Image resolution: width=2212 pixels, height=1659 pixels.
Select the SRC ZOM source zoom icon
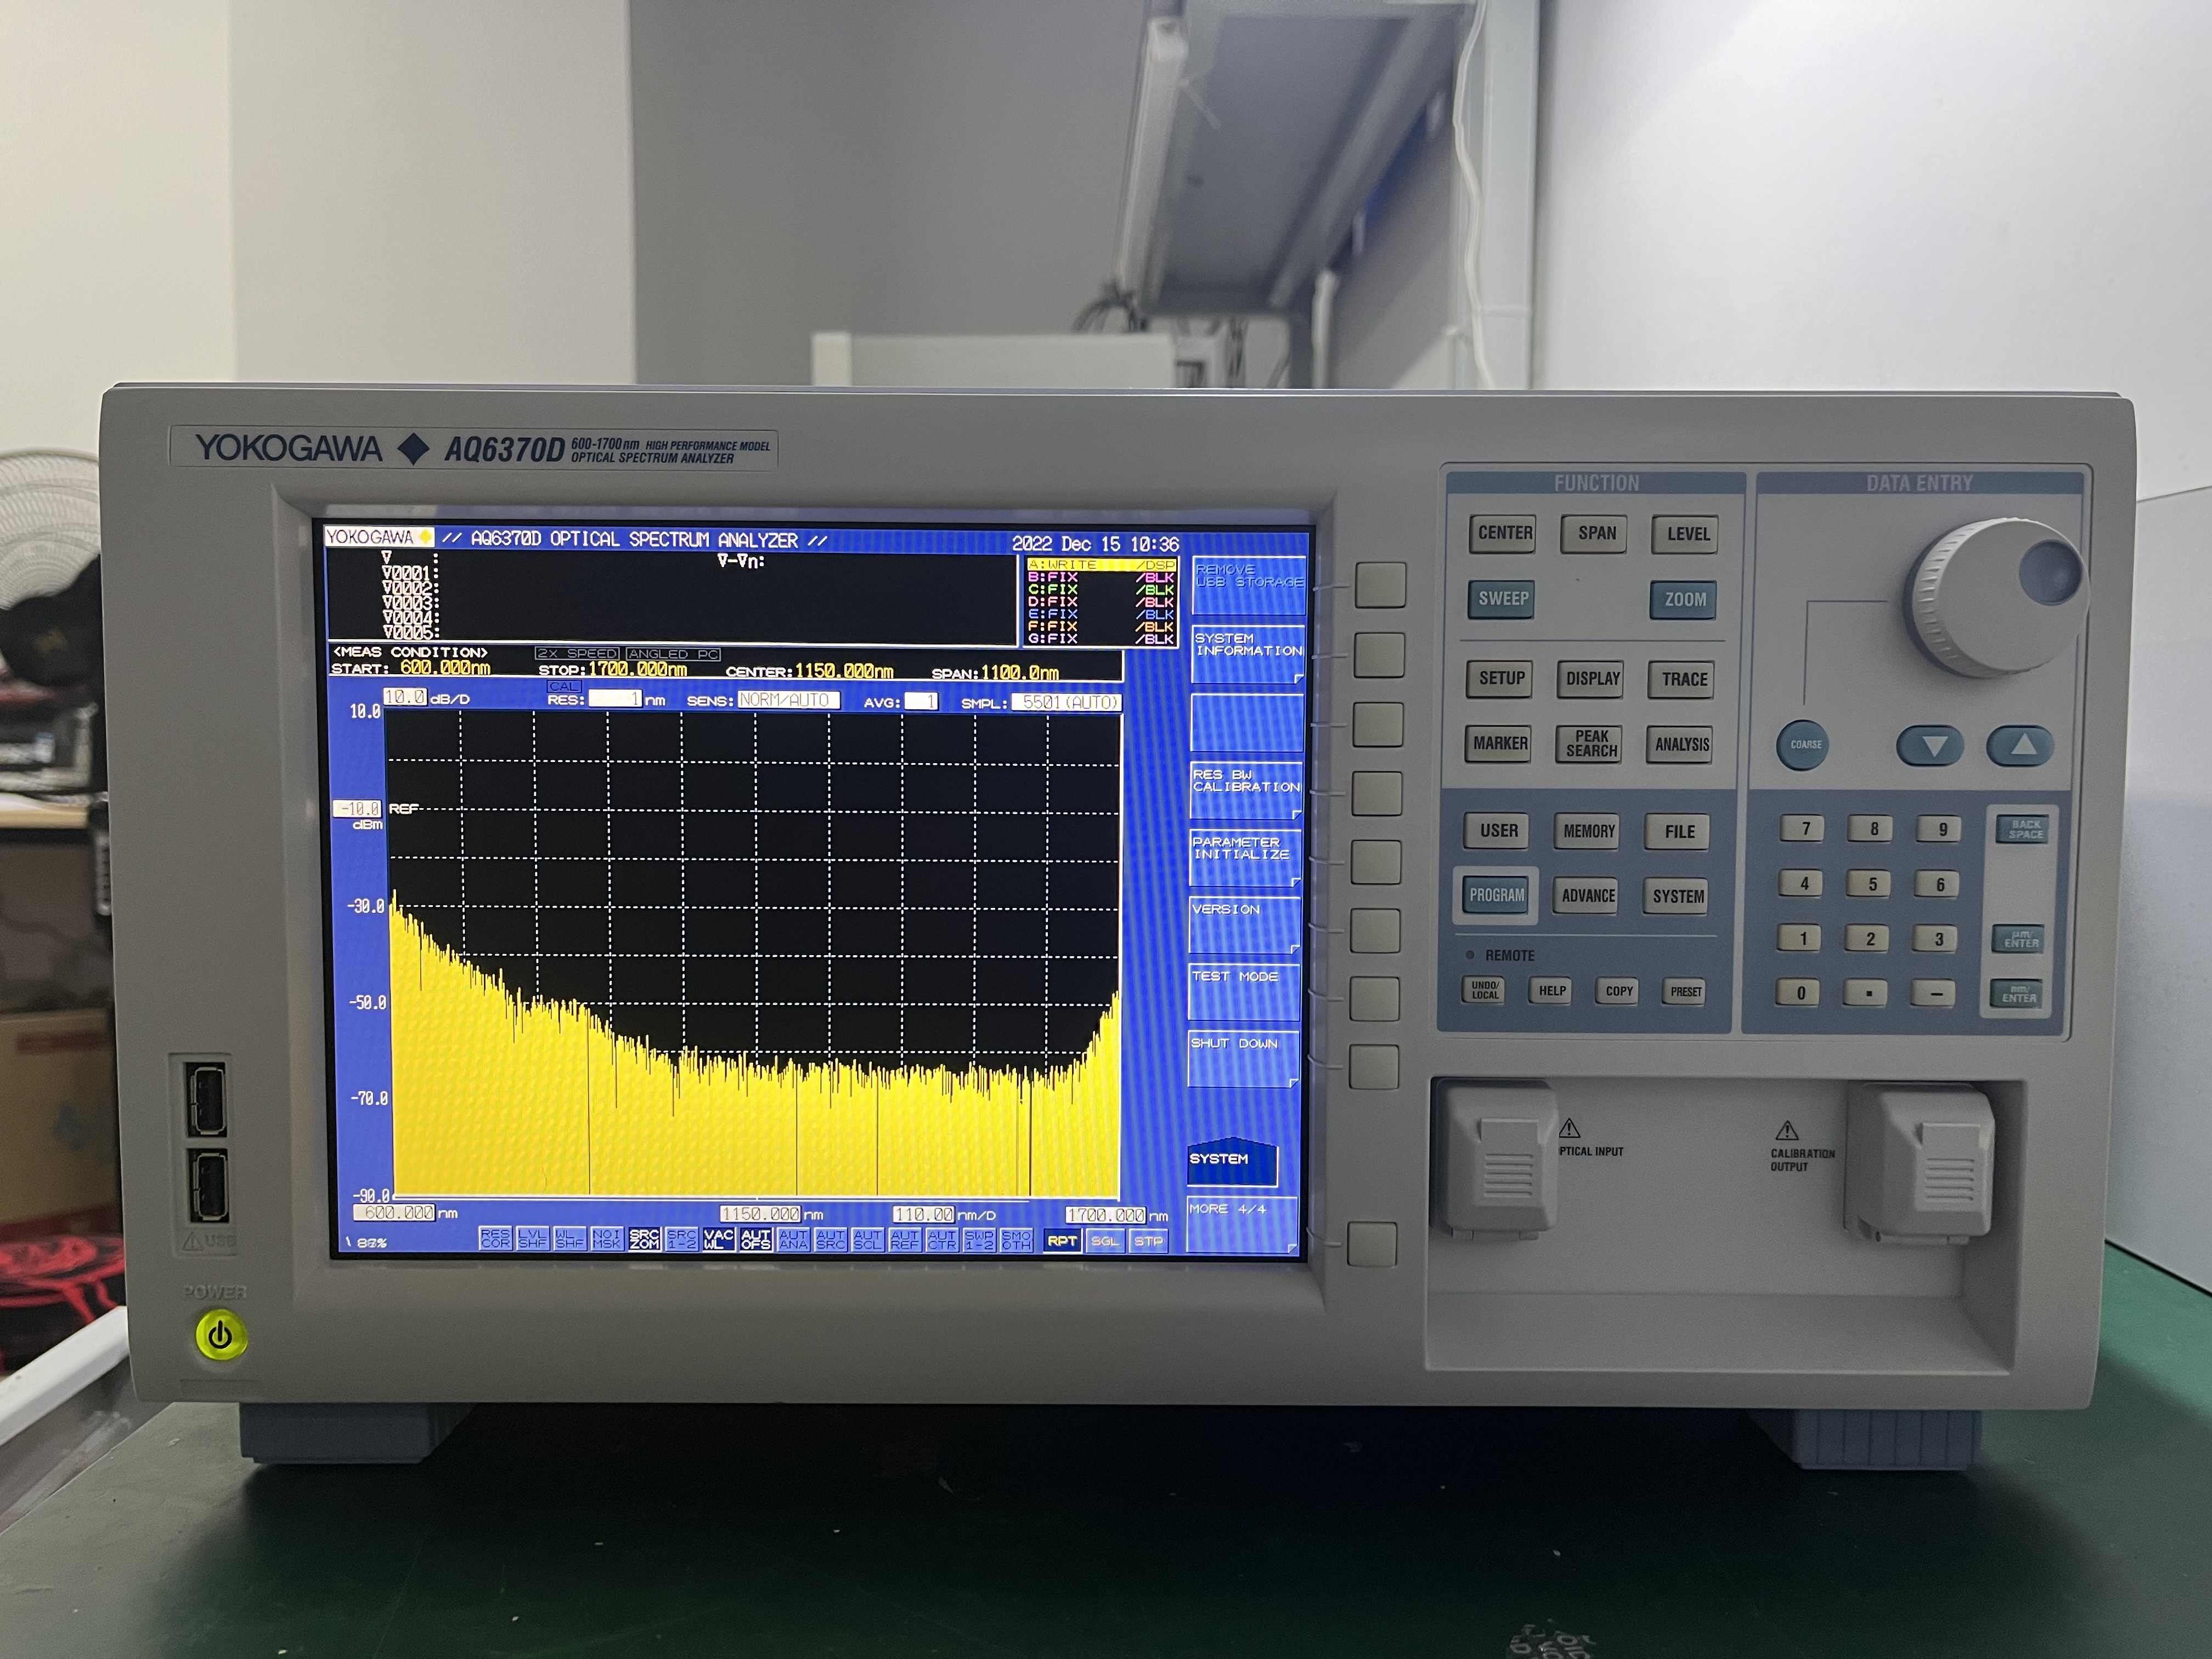(645, 1240)
